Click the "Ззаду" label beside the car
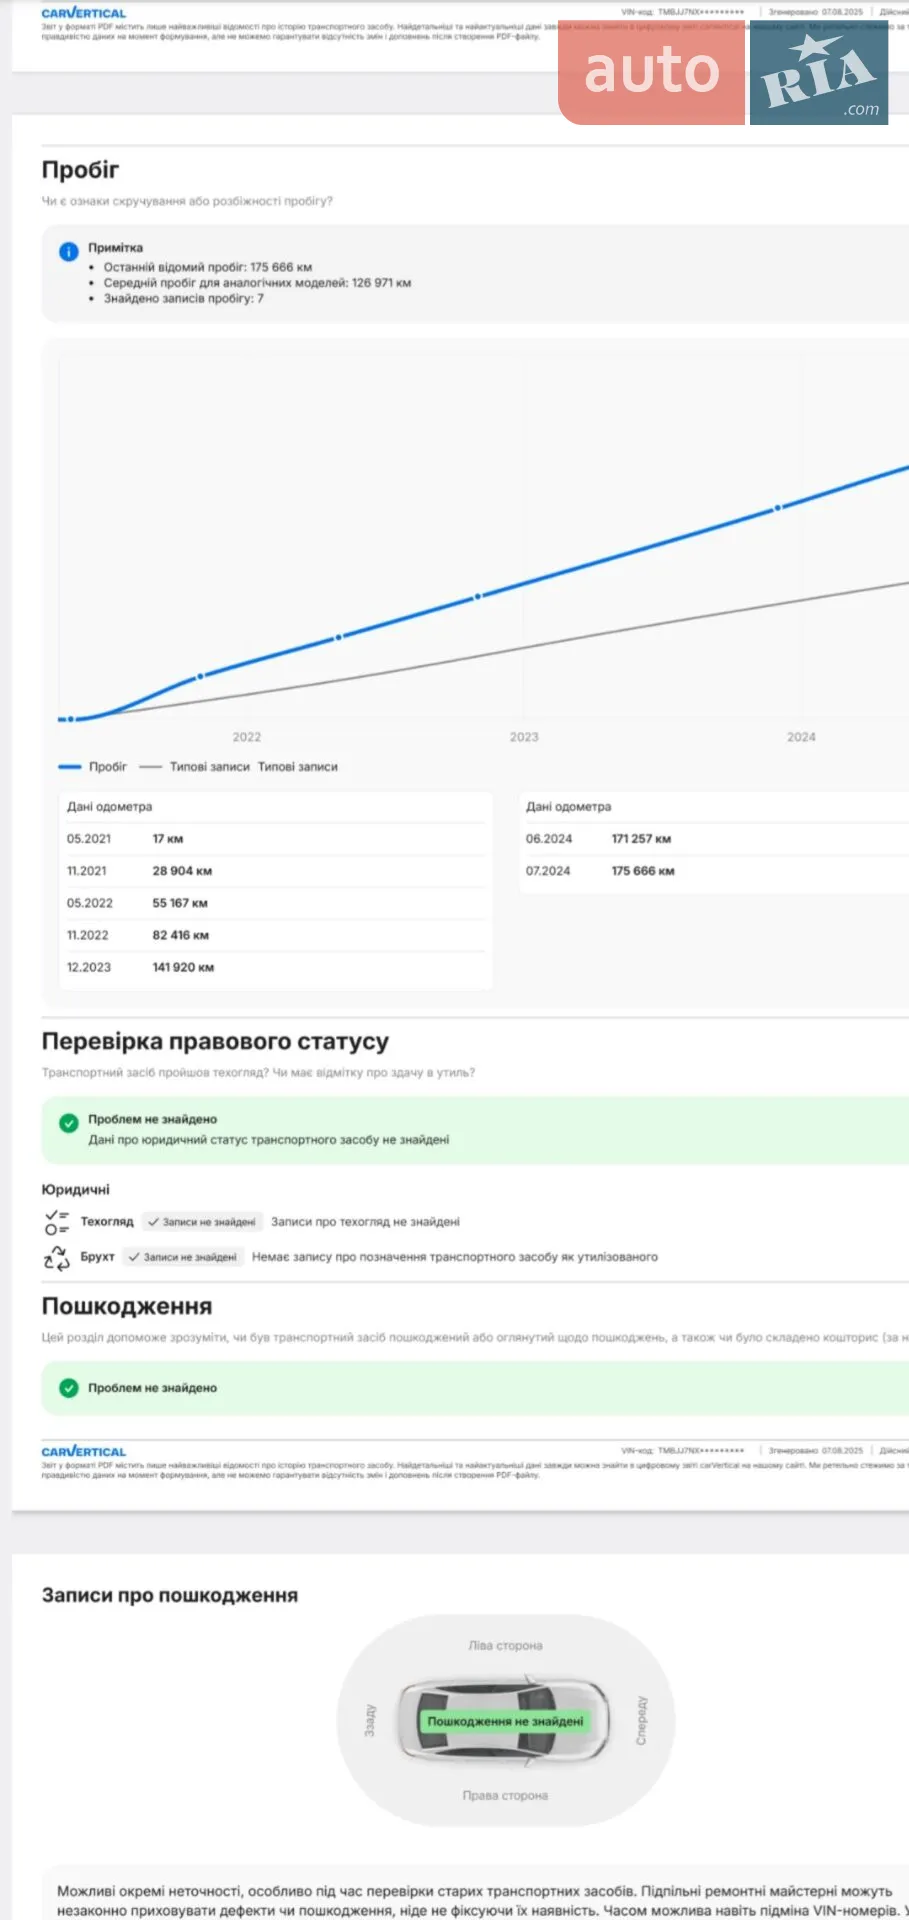Viewport: 909px width, 1920px height. click(370, 1721)
